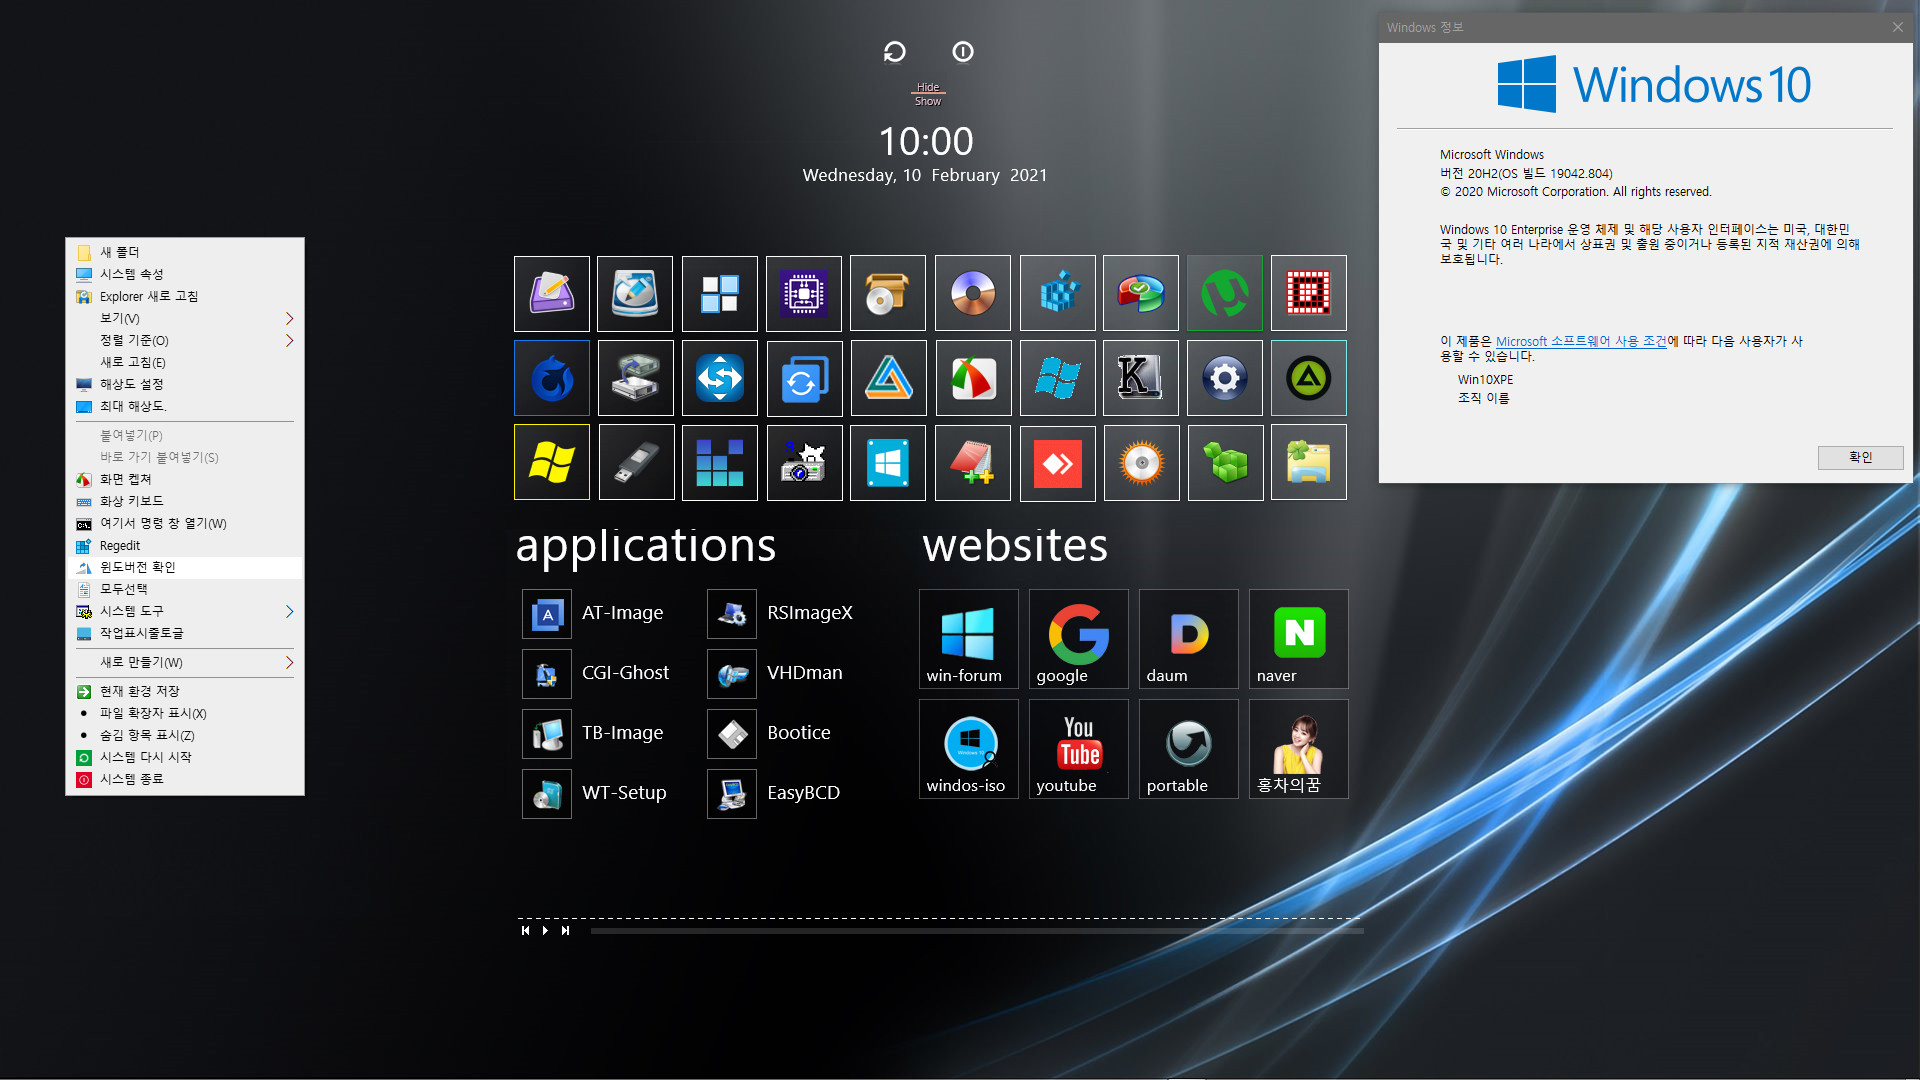The height and width of the screenshot is (1080, 1920).
Task: Click the previous track button
Action: point(525,931)
